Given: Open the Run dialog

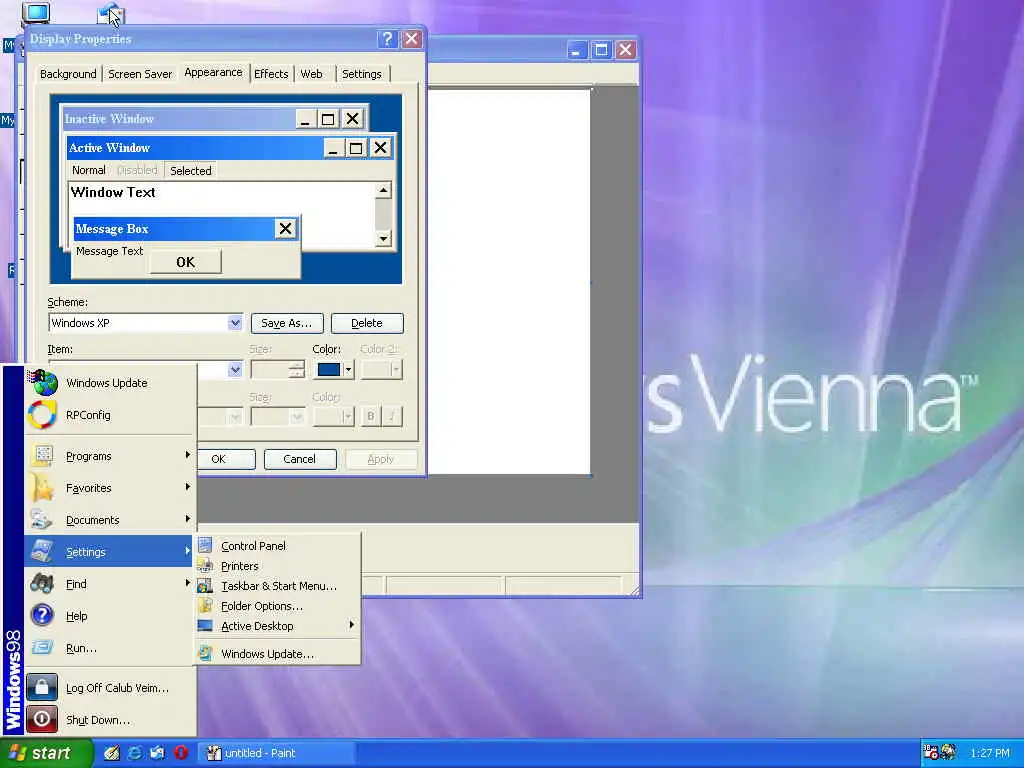Looking at the screenshot, I should pyautogui.click(x=110, y=648).
